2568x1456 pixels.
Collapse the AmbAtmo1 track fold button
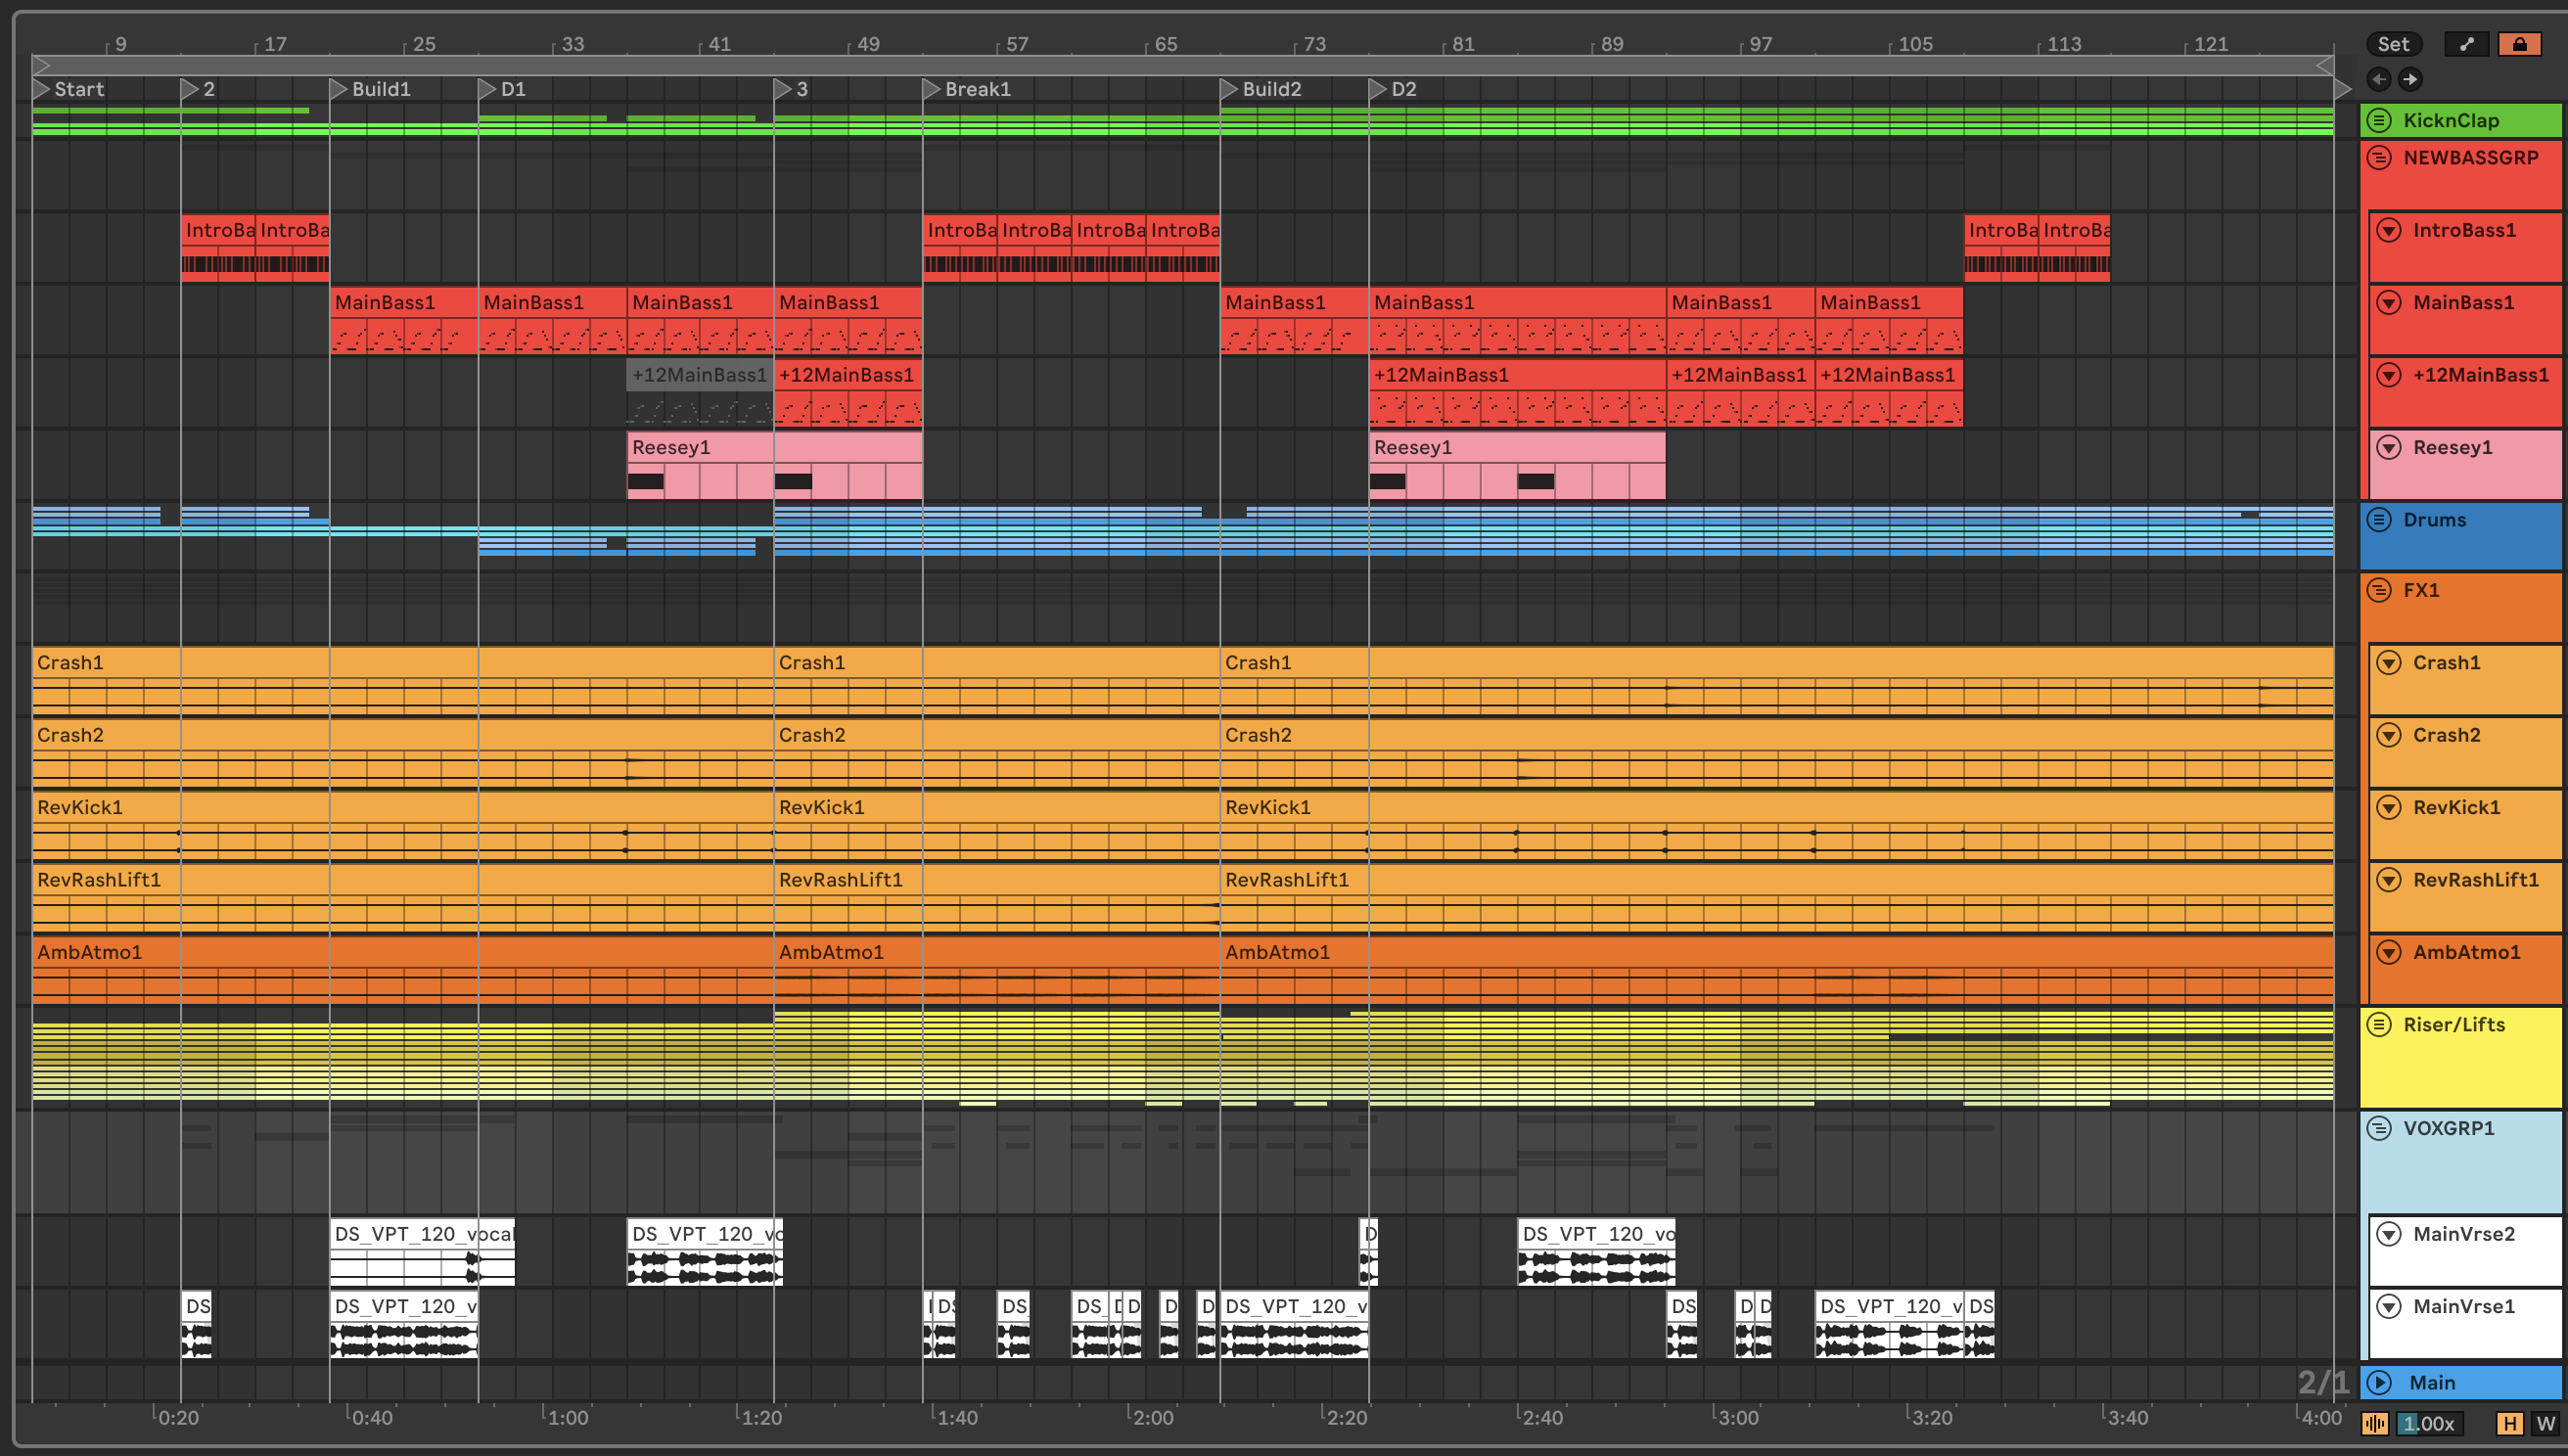2389,953
